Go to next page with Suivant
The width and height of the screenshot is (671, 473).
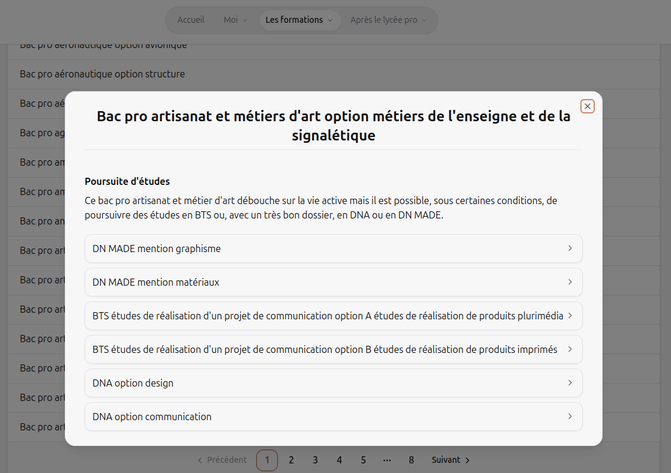point(451,460)
